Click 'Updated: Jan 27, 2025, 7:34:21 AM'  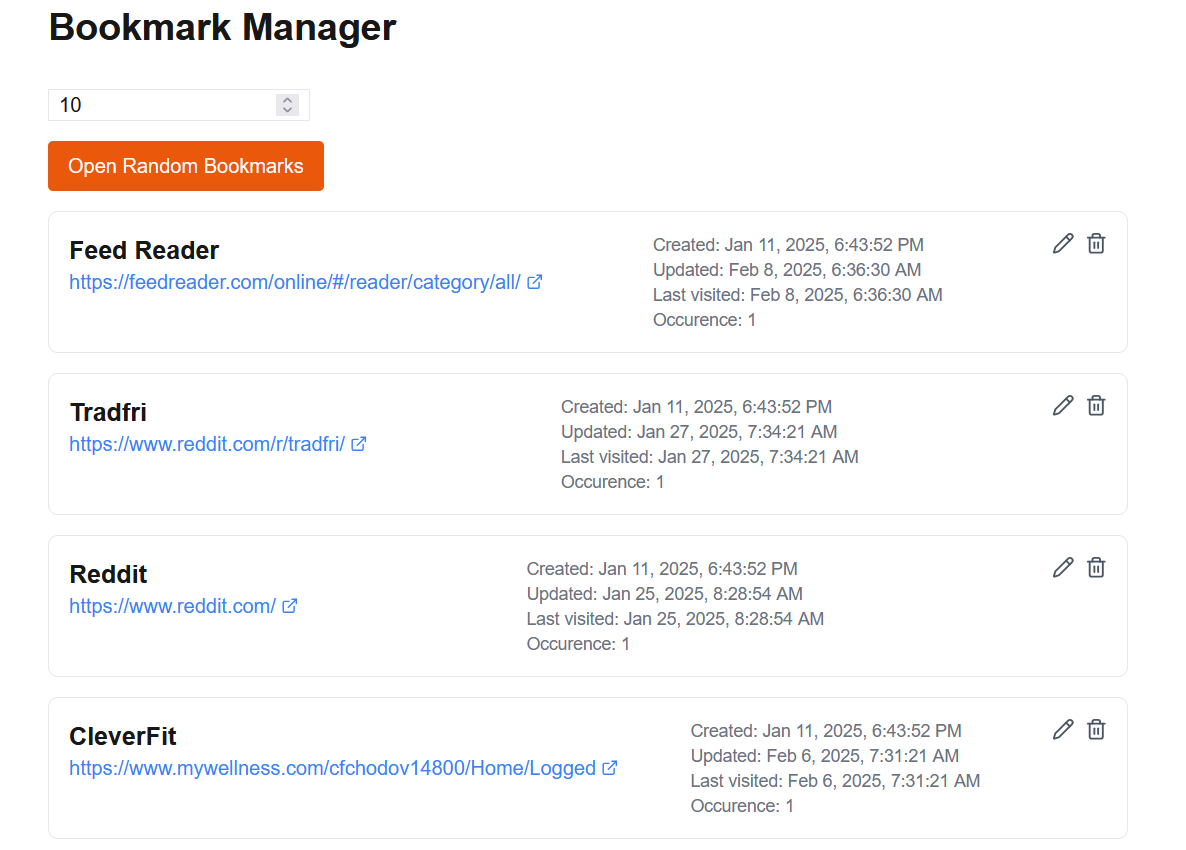pyautogui.click(x=699, y=432)
